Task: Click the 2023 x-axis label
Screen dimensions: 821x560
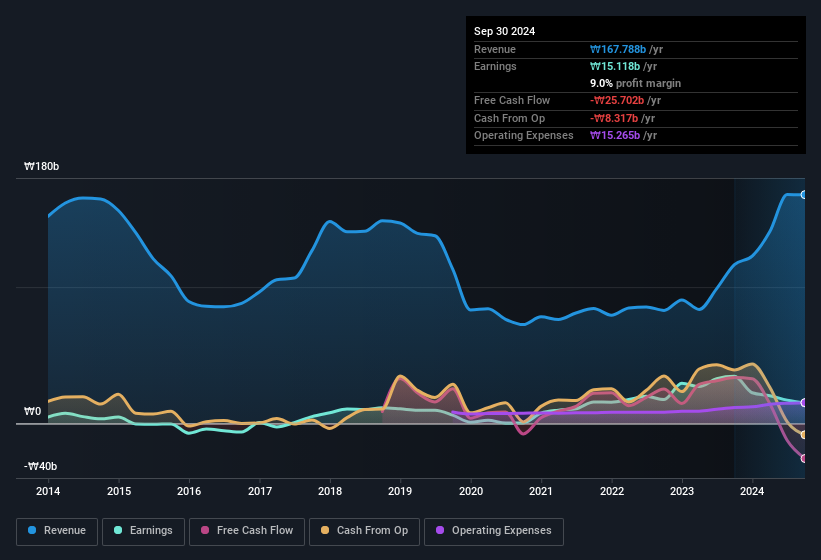Action: (682, 491)
